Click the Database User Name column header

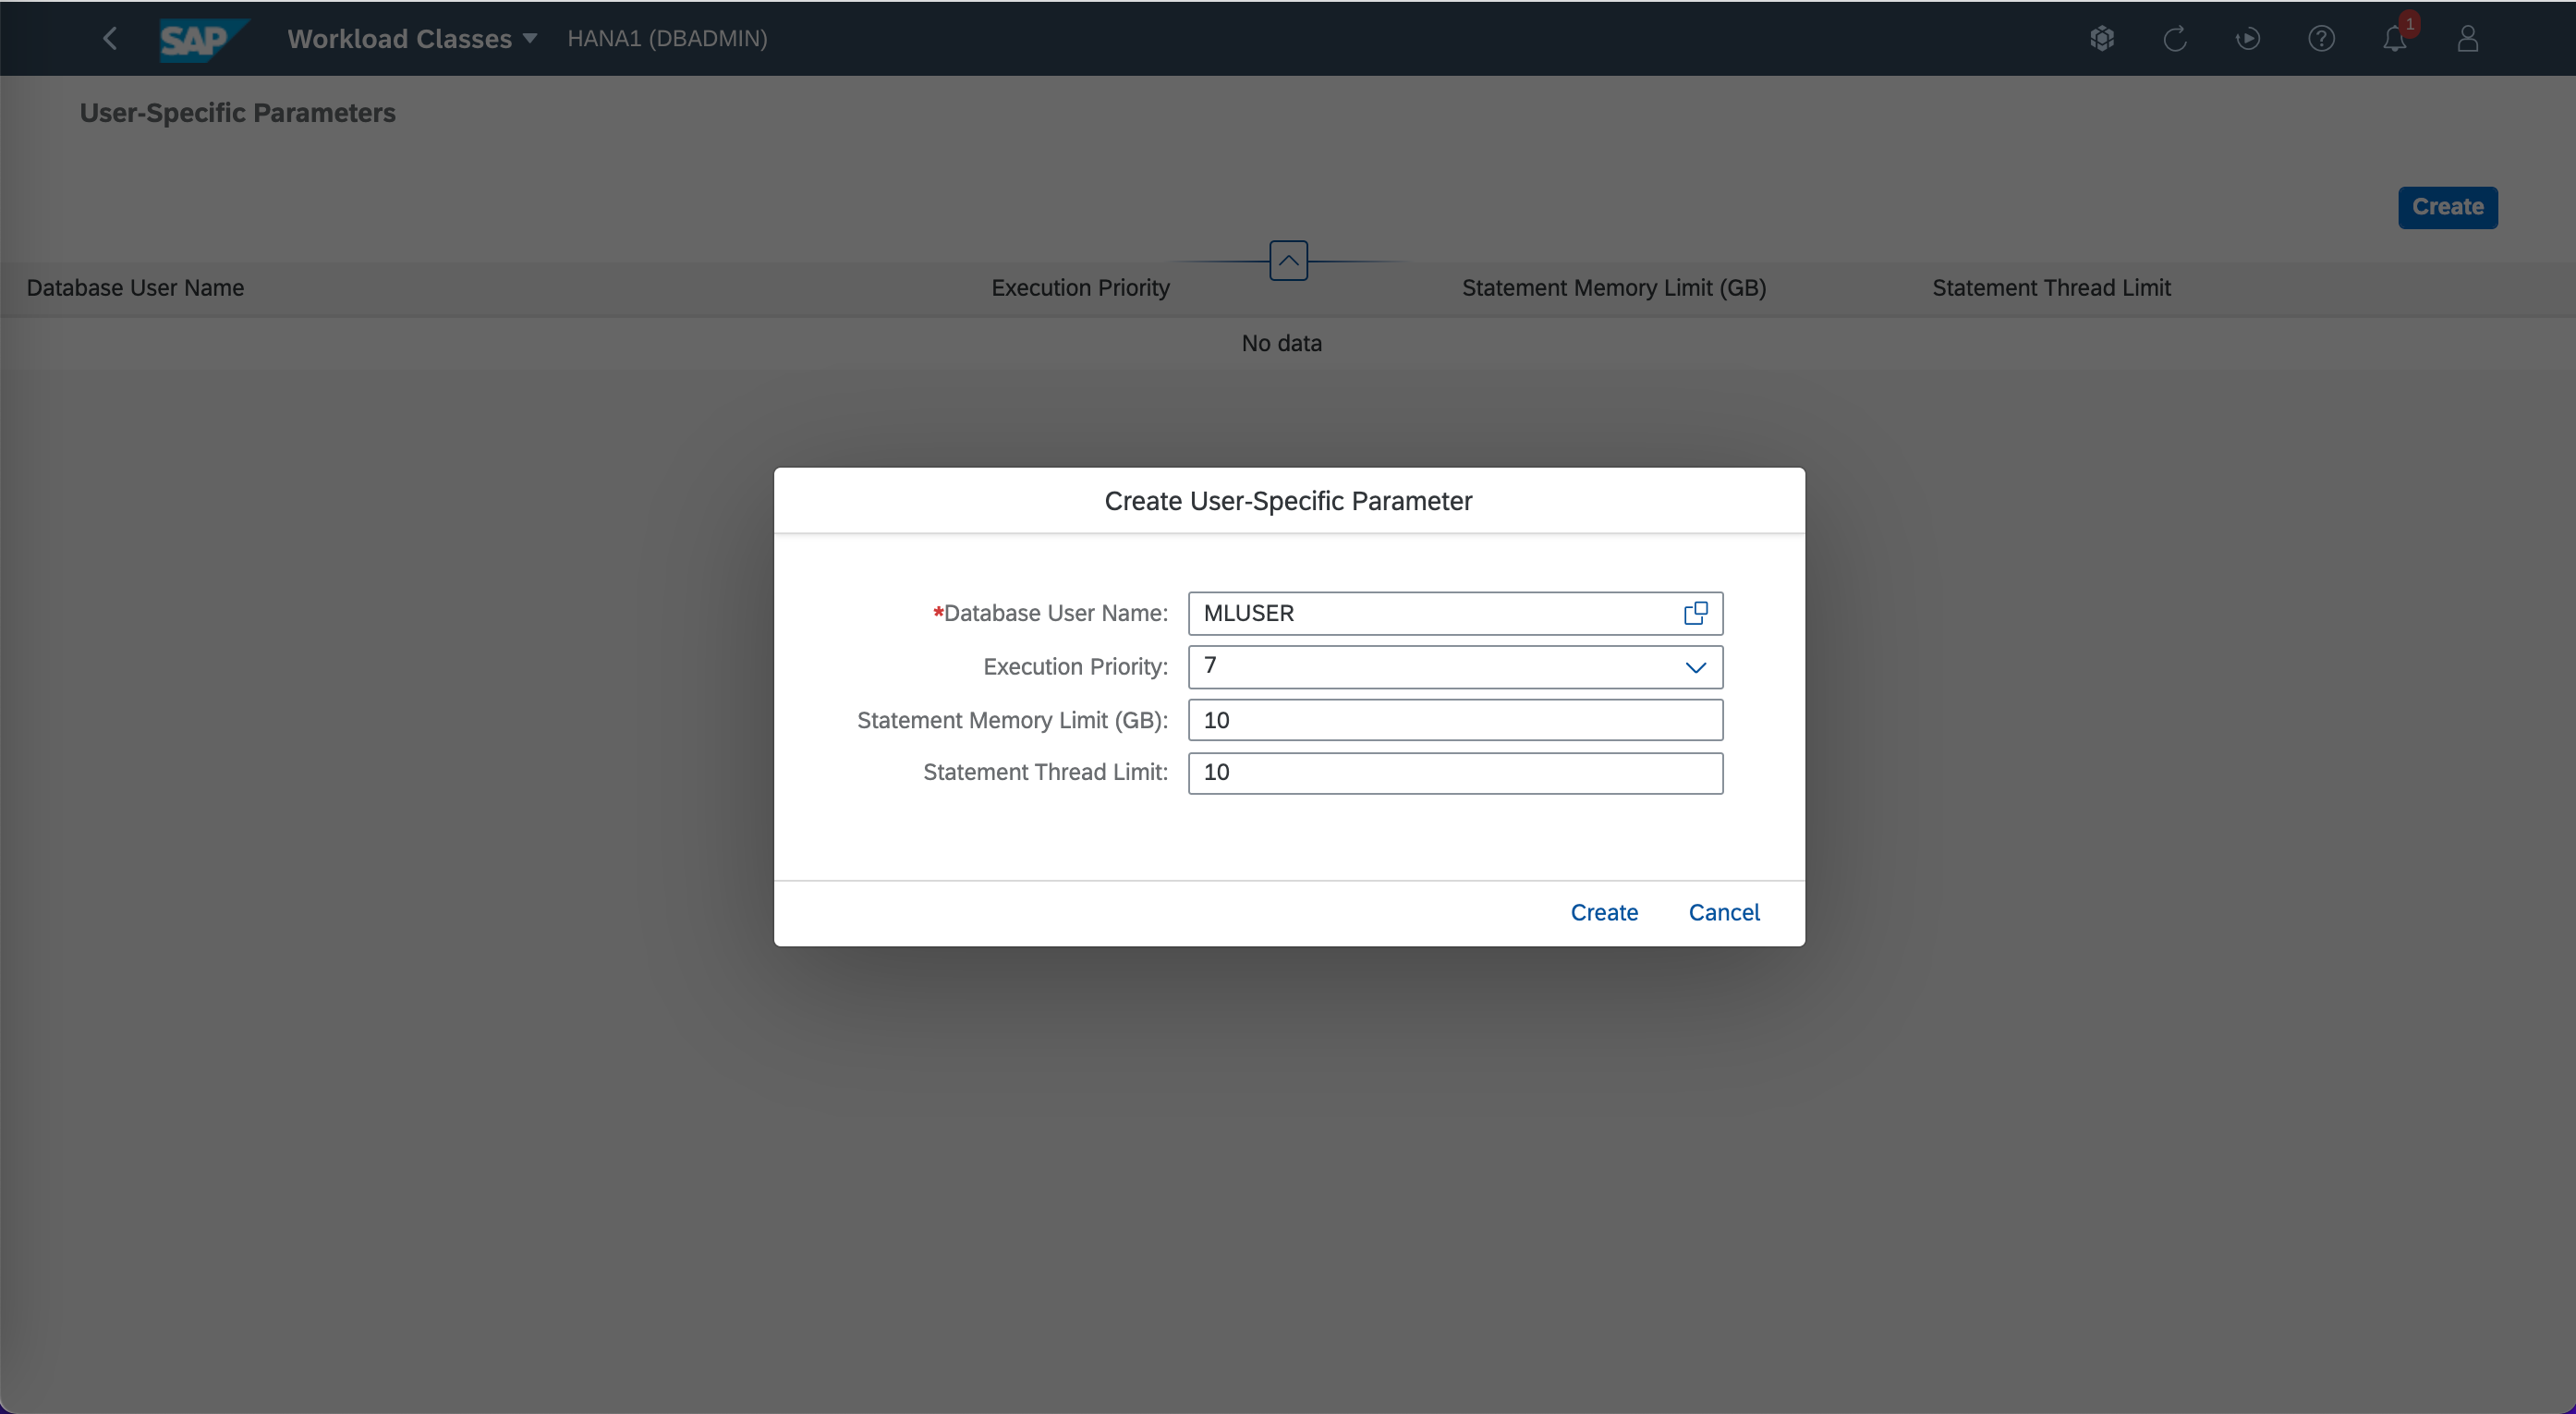pos(135,288)
